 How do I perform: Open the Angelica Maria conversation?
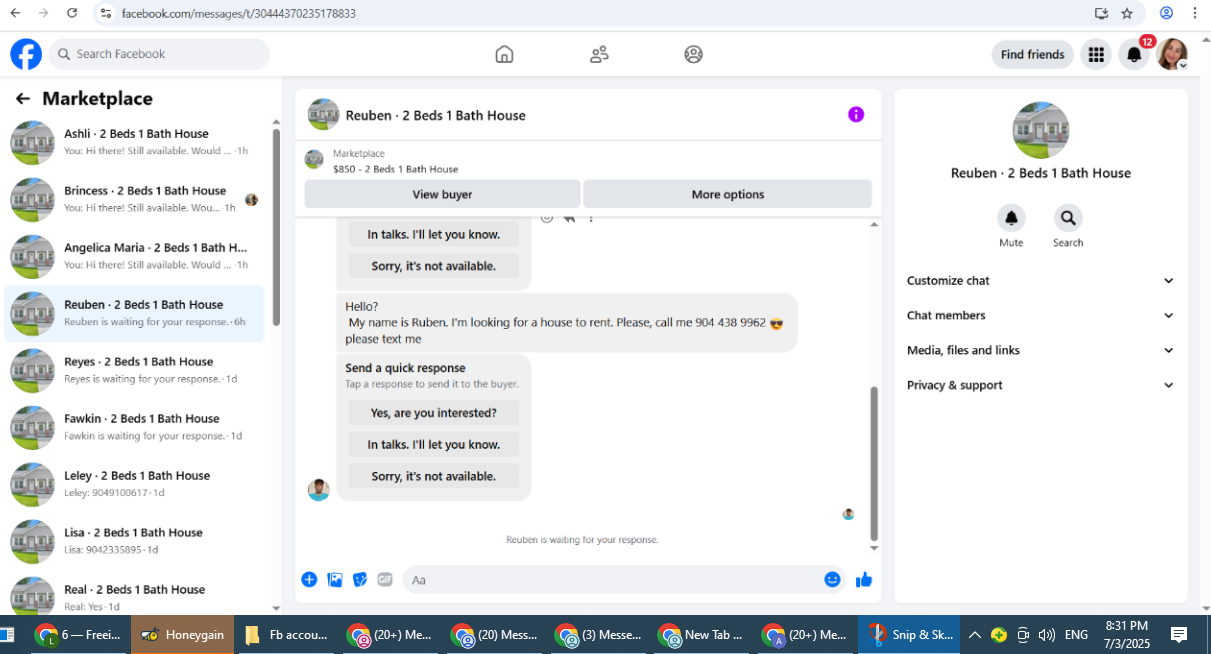click(135, 256)
